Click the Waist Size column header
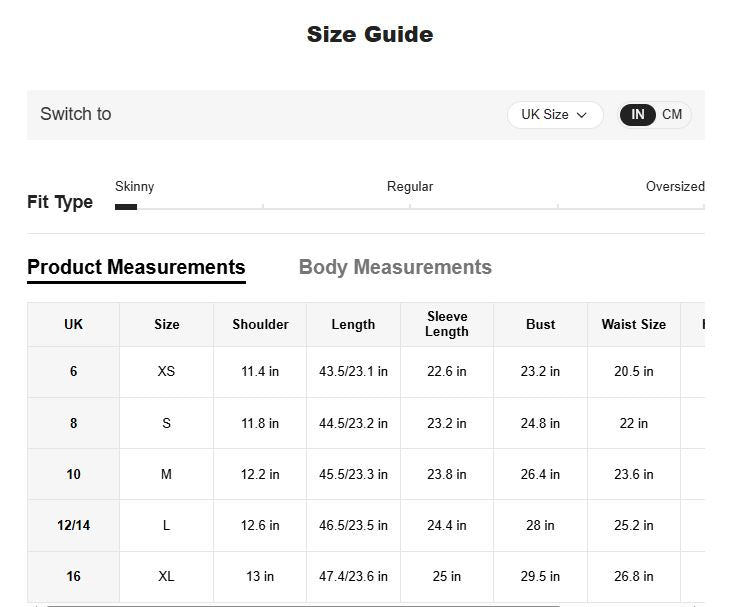The width and height of the screenshot is (729, 607). (633, 325)
